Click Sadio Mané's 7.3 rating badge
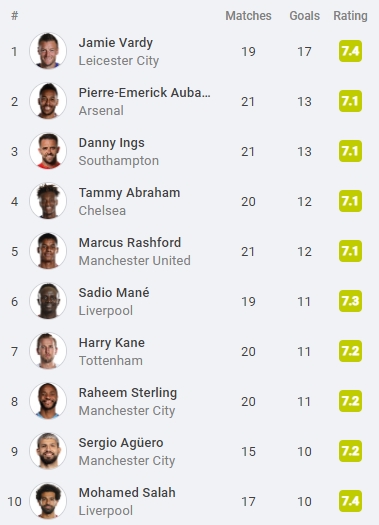Screen dimensions: 379x525 click(350, 301)
